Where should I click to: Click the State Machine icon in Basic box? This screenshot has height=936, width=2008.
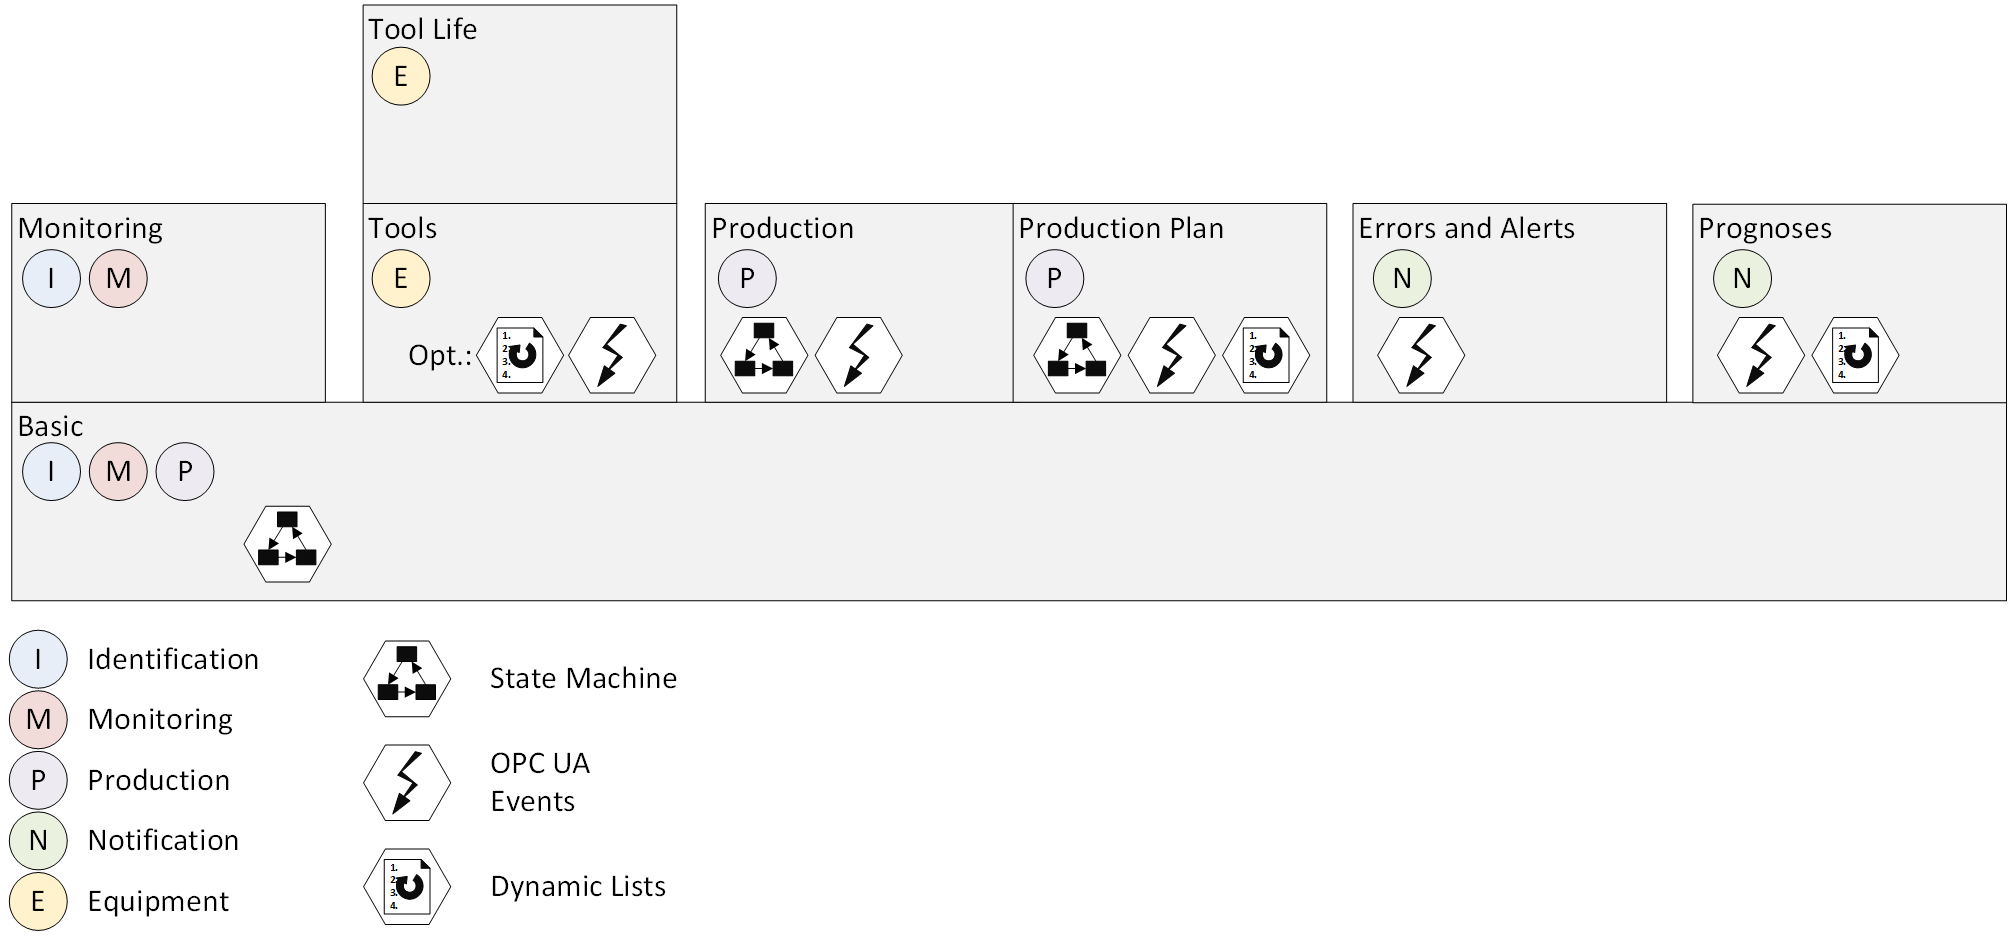[x=287, y=544]
